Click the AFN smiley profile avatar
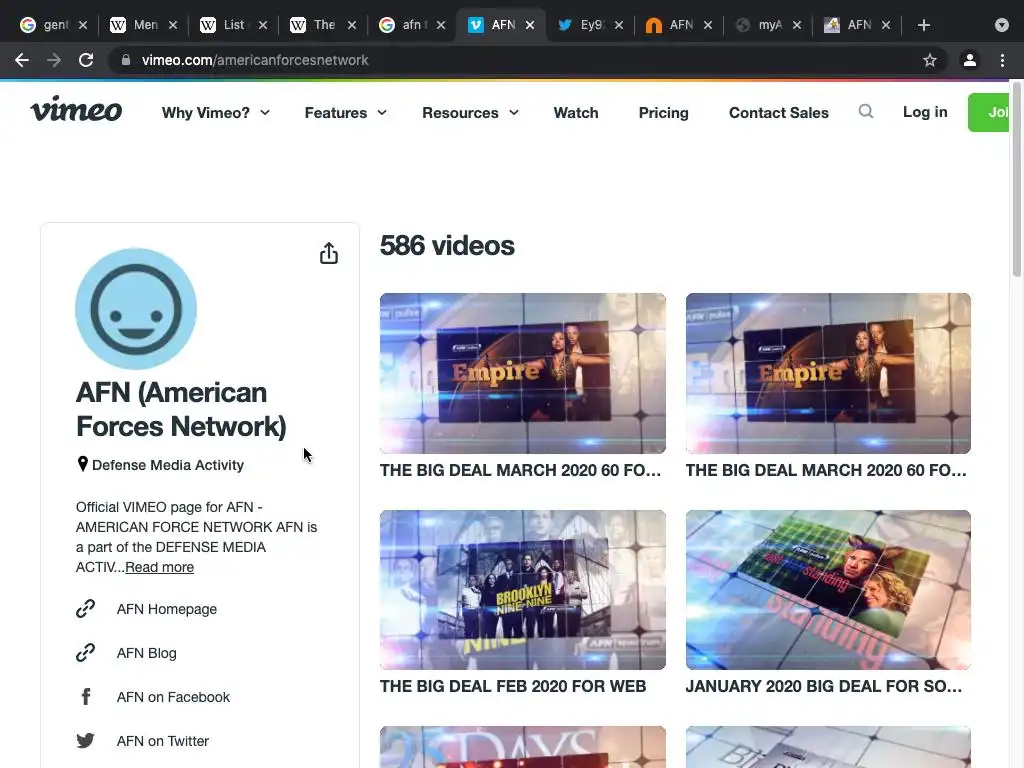The width and height of the screenshot is (1024, 768). coord(136,308)
